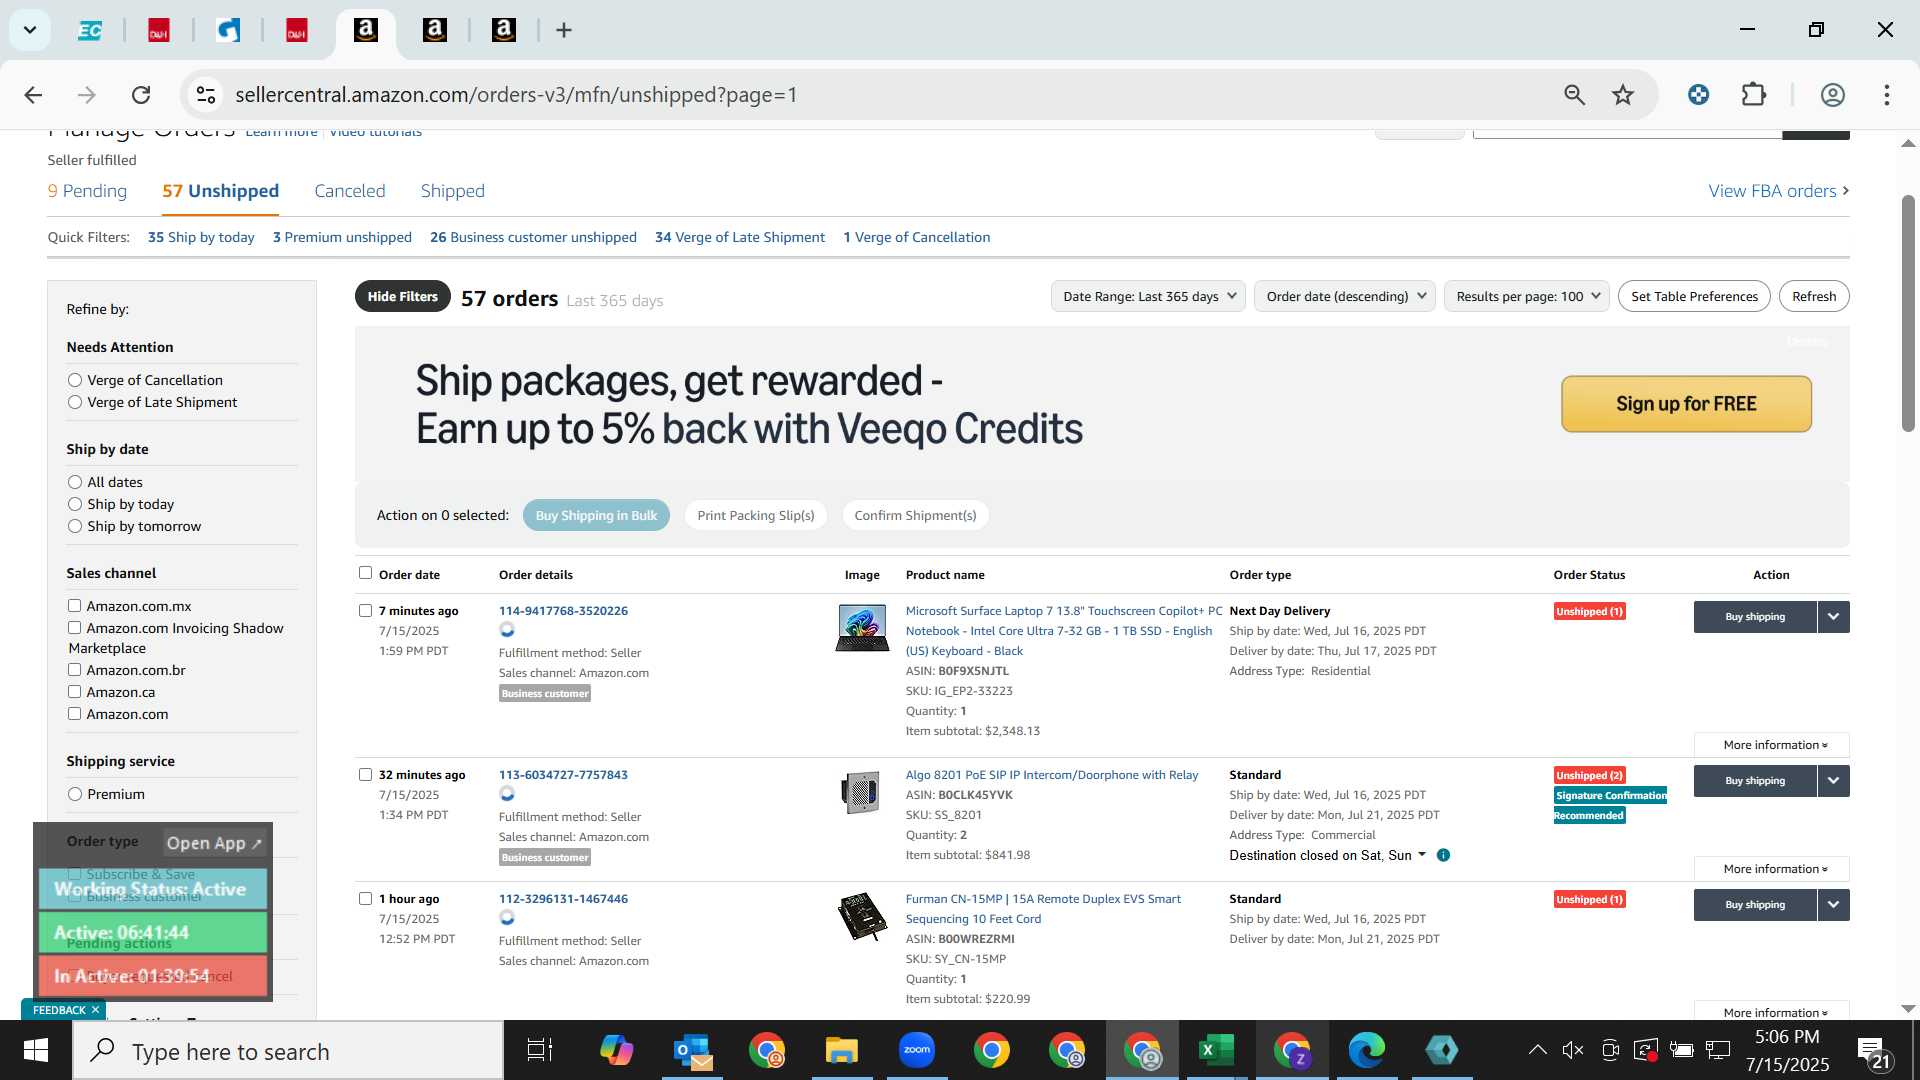Switch to the 9 Pending tab
Screen dimensions: 1920x1080
pyautogui.click(x=87, y=191)
